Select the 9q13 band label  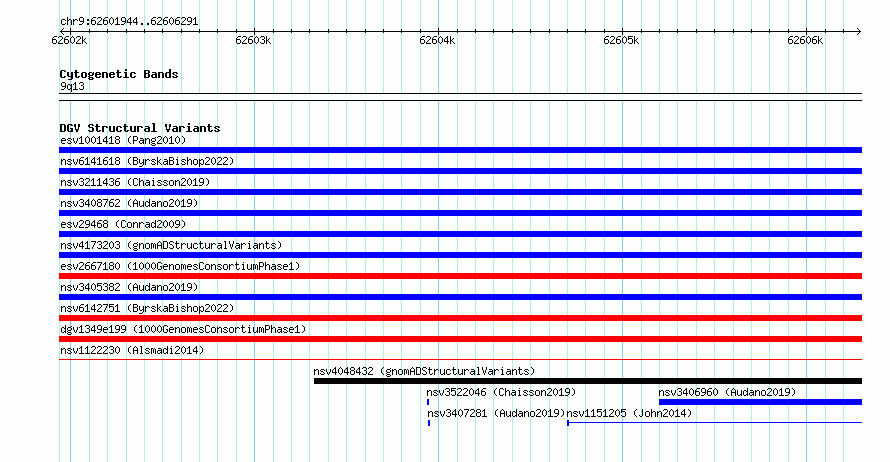[72, 86]
